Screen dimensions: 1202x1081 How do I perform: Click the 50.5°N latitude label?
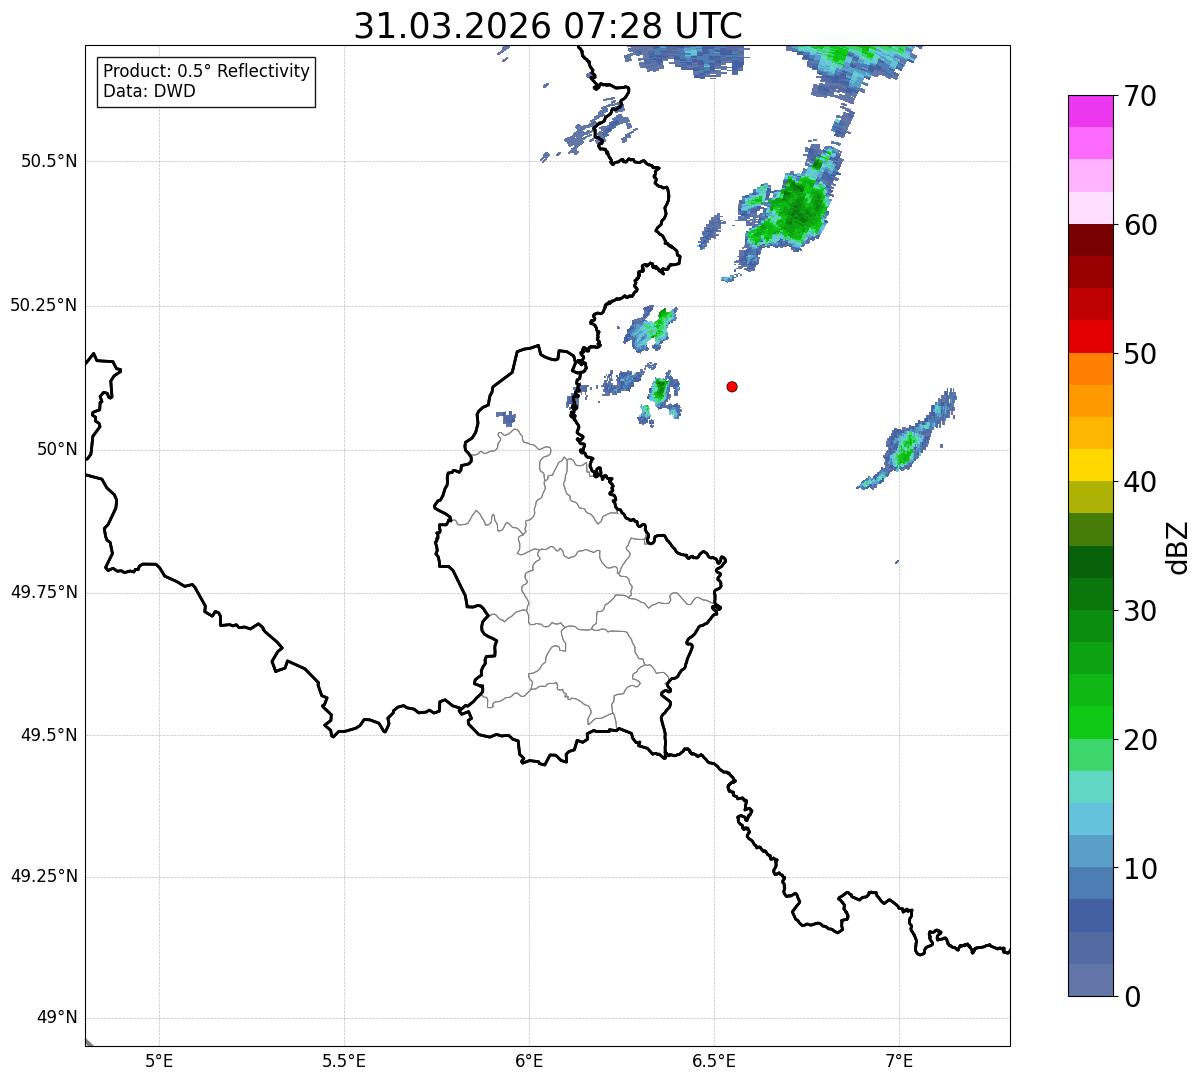click(x=49, y=161)
